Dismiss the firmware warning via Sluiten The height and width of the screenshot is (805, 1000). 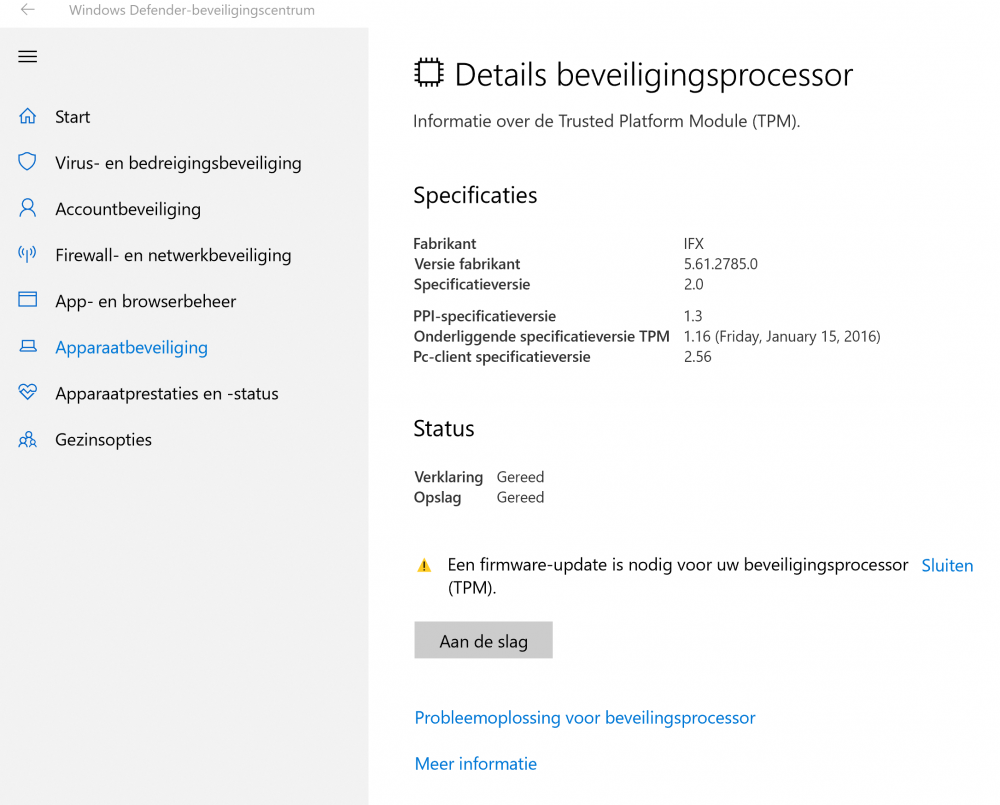947,566
